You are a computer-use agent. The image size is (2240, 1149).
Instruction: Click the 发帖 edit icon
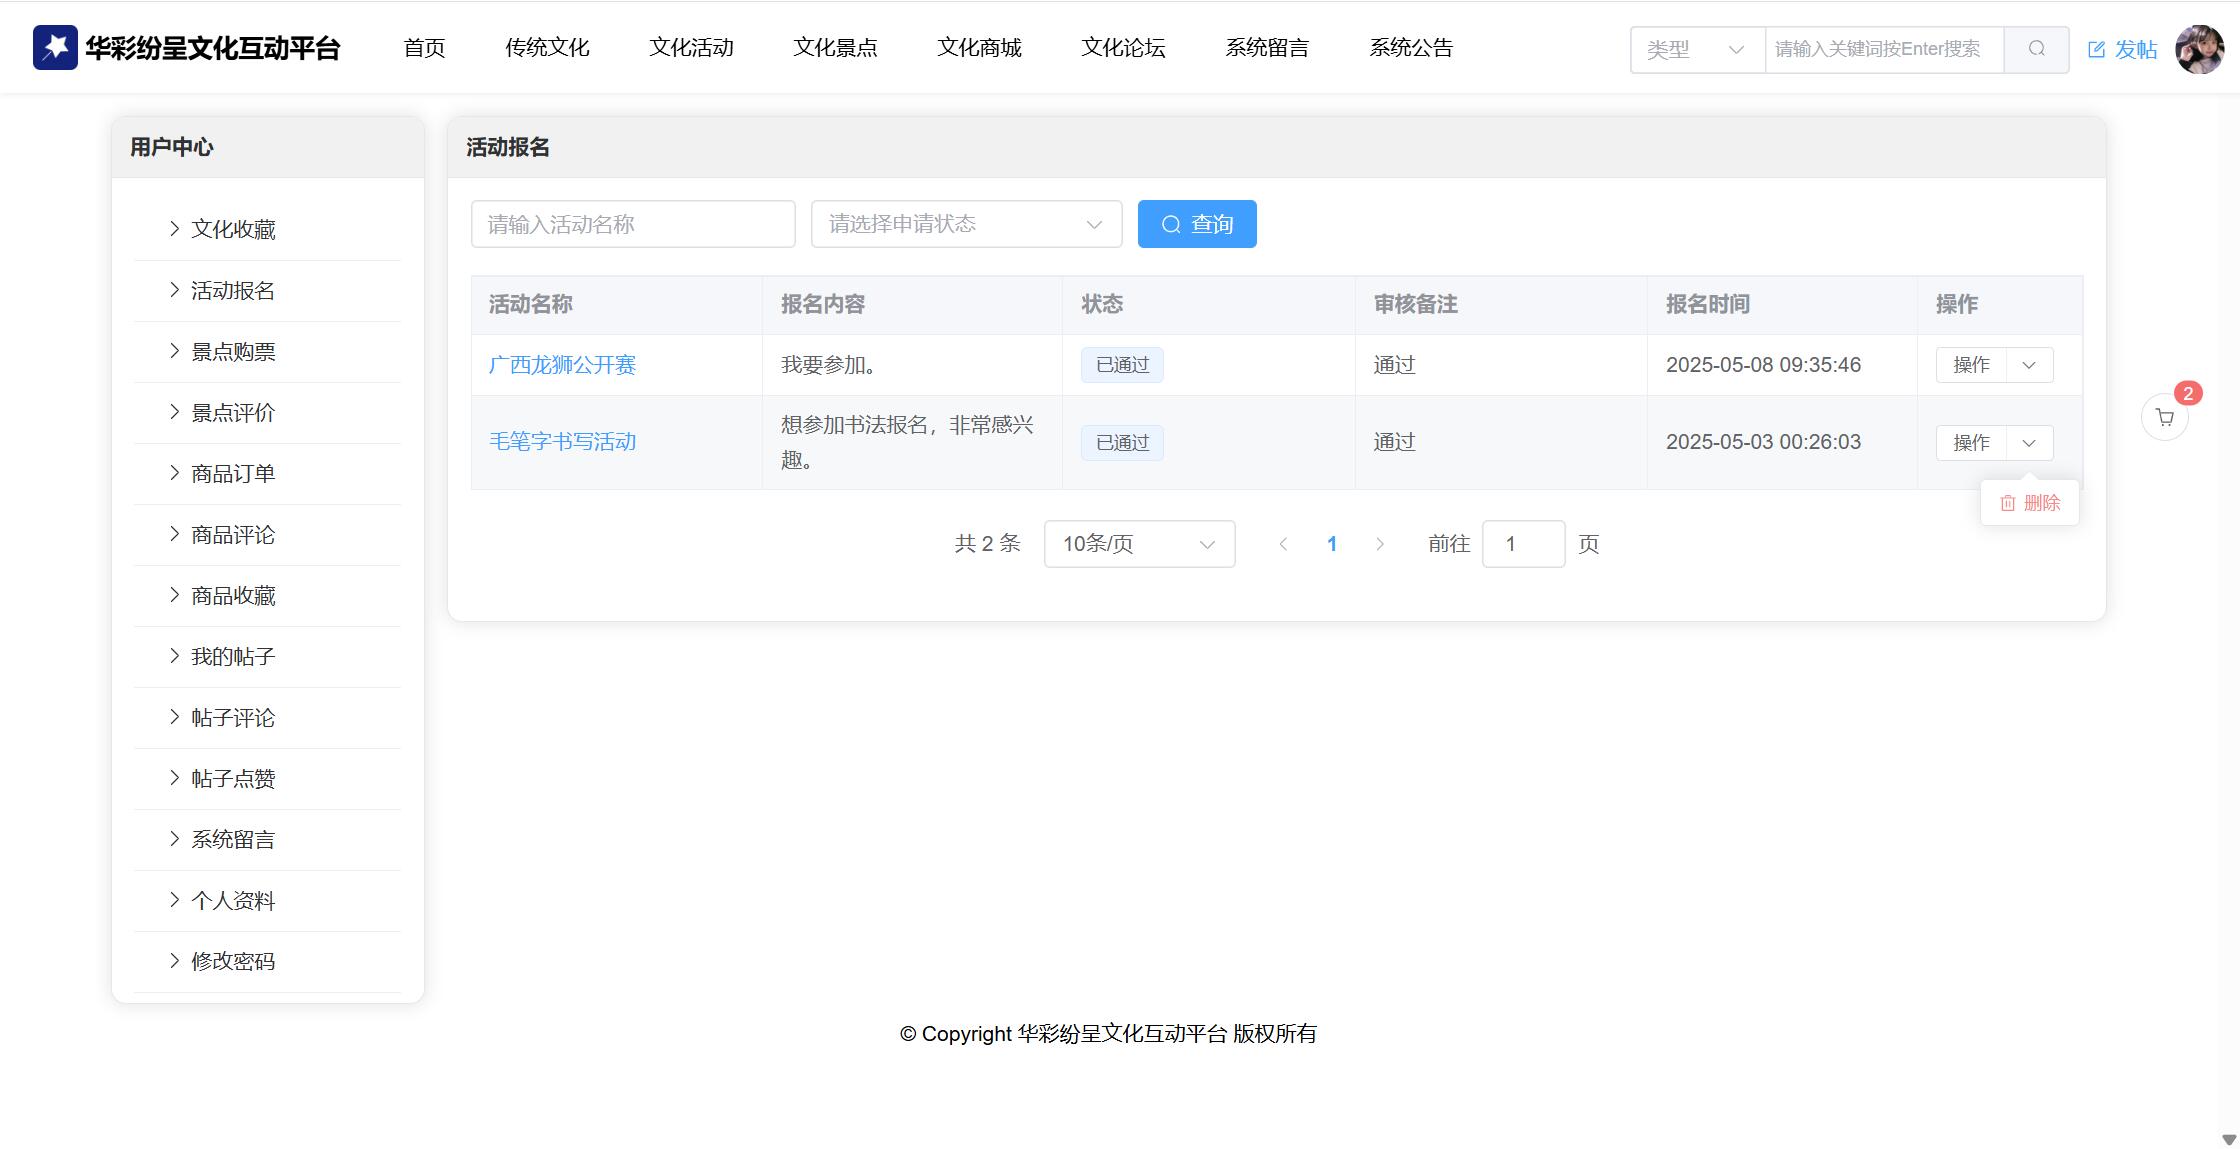(x=2097, y=50)
